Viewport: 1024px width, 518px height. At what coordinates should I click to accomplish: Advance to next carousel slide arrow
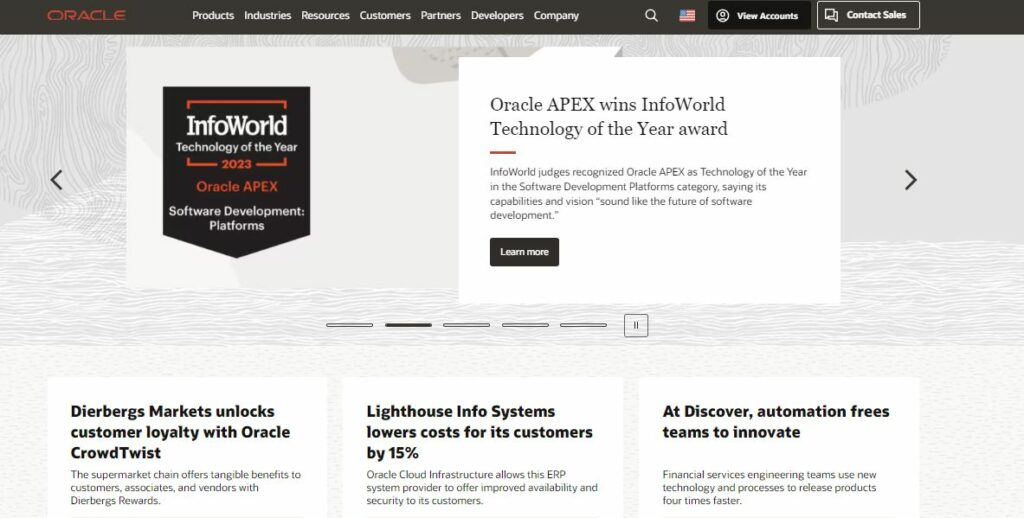(x=910, y=180)
